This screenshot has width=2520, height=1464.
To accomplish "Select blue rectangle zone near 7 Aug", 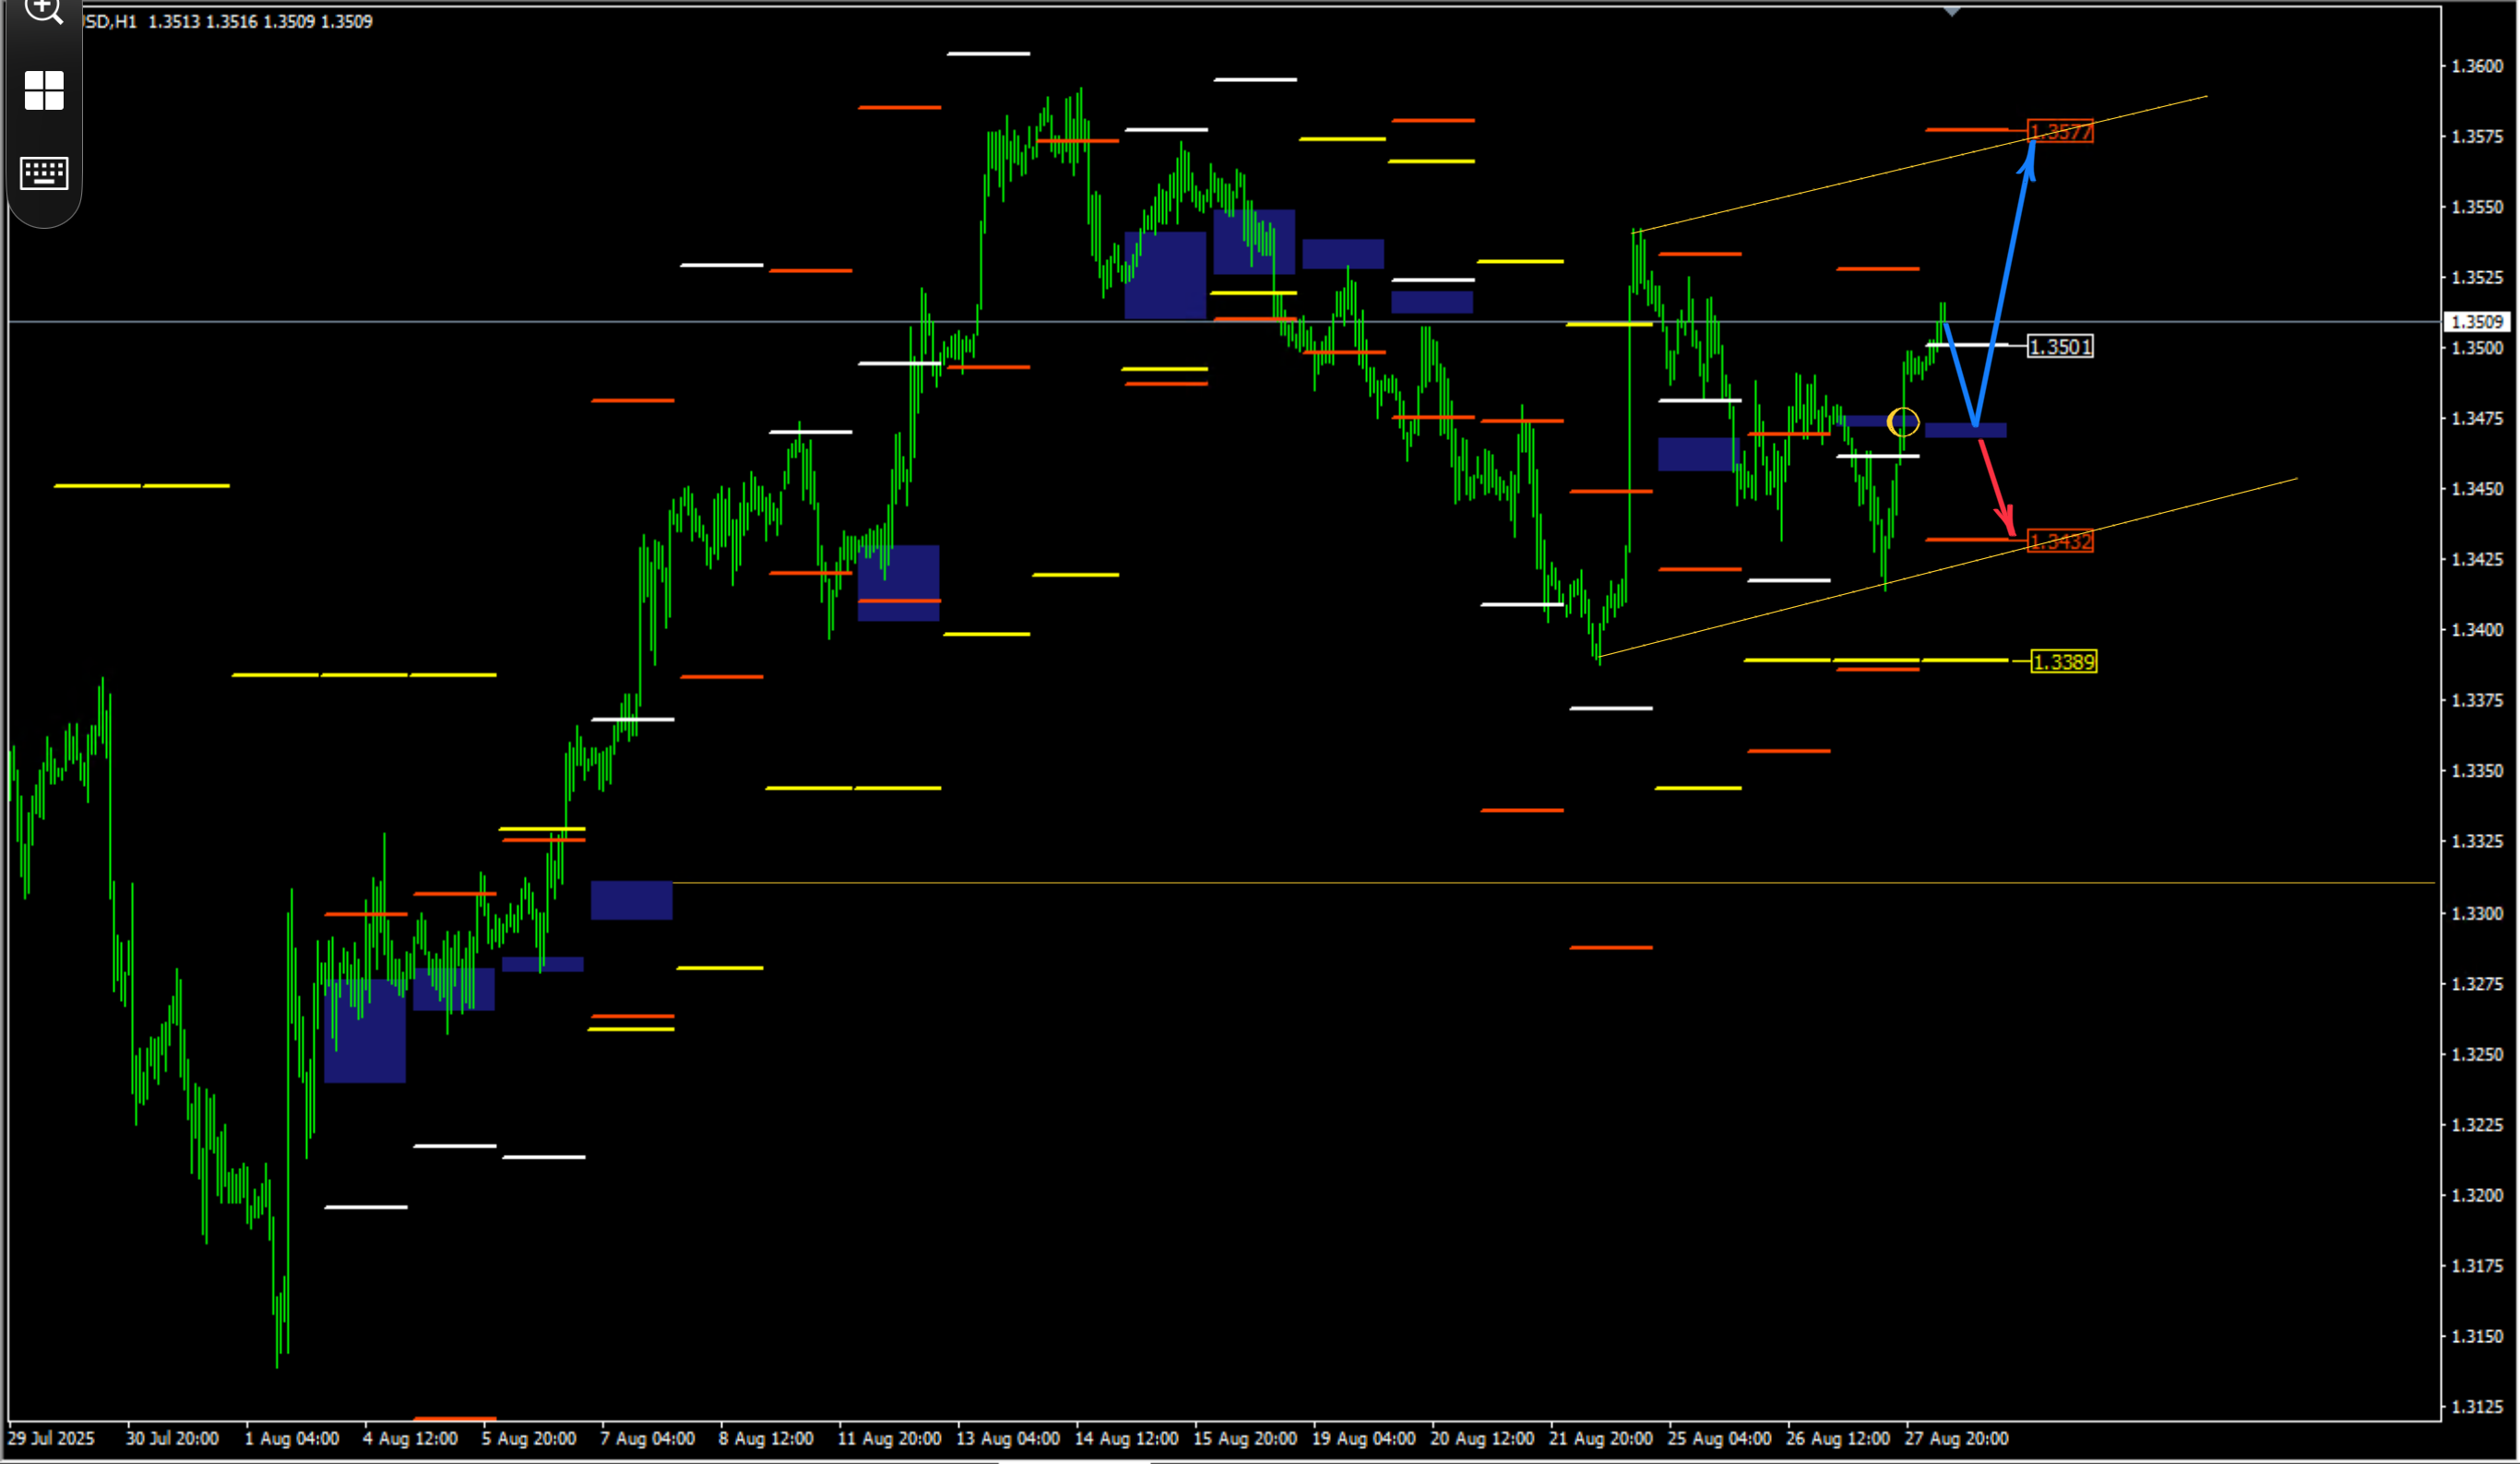I will click(x=631, y=899).
